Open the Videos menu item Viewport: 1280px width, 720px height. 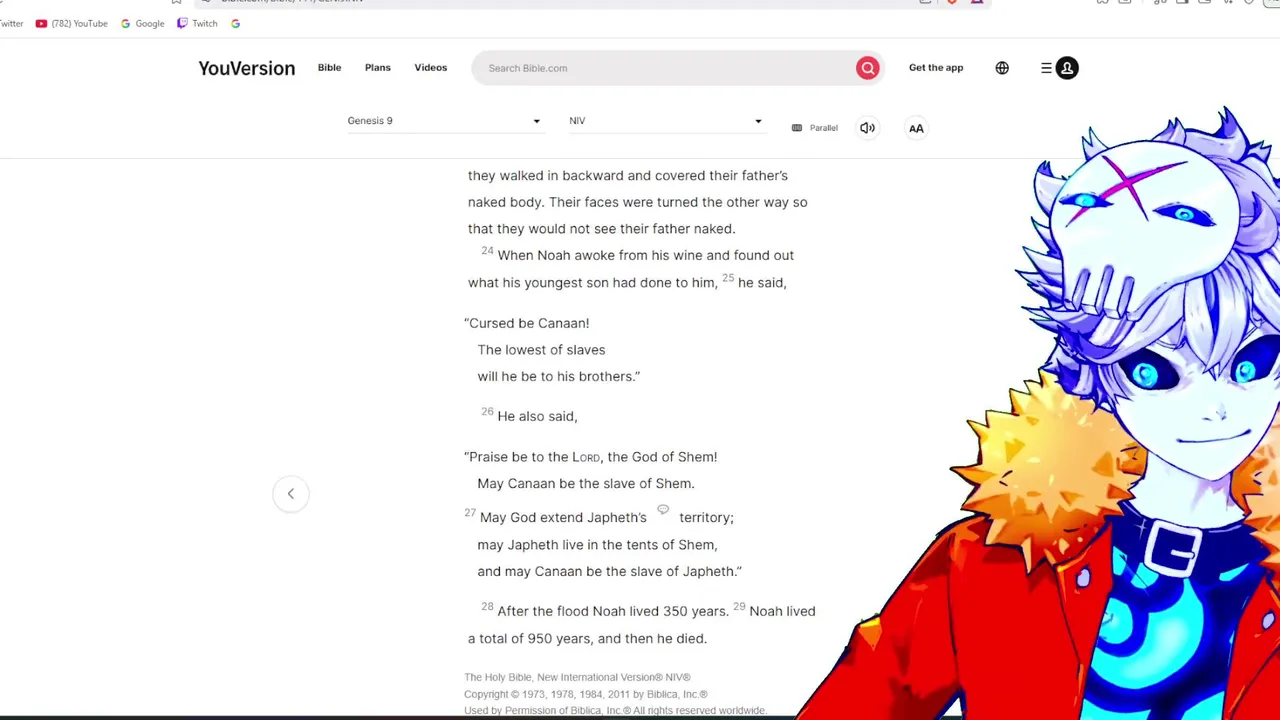(x=431, y=67)
